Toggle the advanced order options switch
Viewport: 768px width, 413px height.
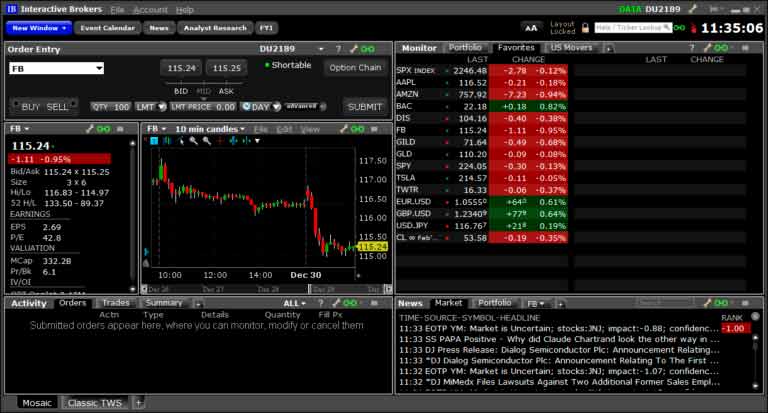tap(306, 106)
